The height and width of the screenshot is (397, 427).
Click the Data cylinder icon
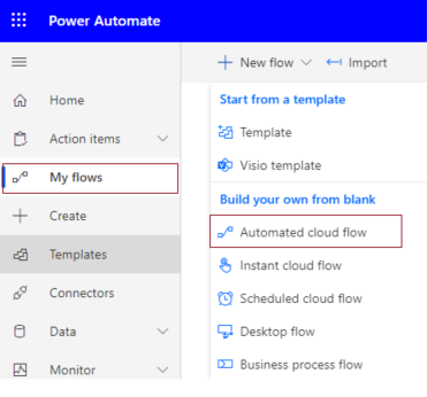click(20, 331)
